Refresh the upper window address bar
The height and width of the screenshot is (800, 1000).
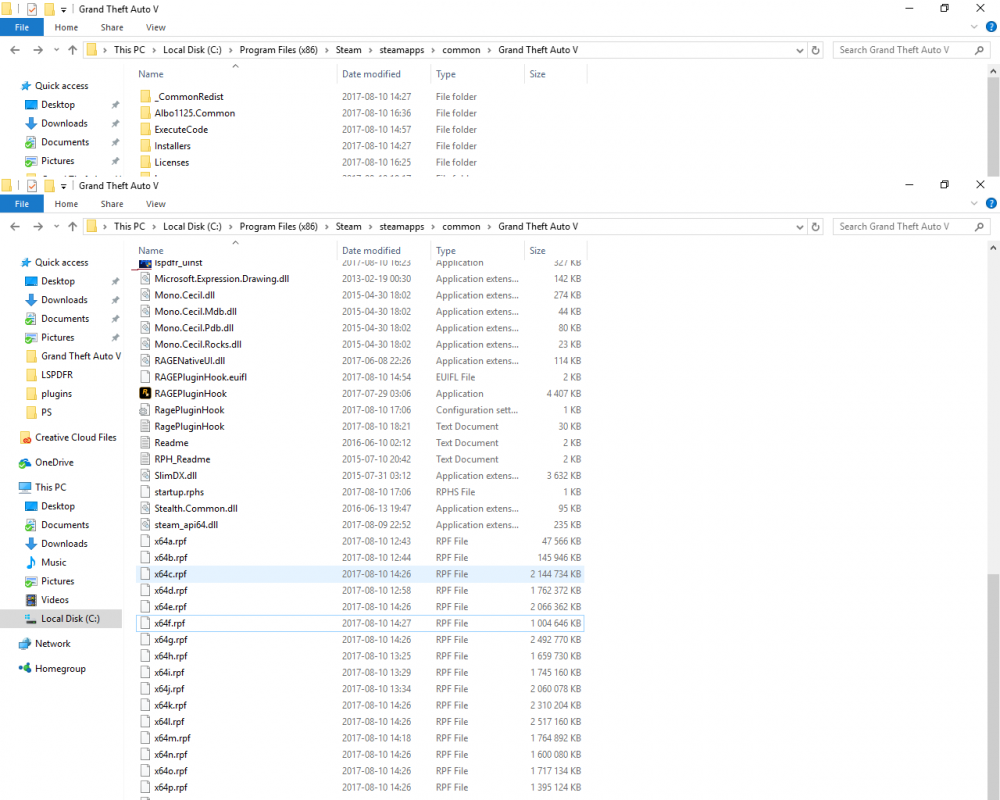(x=816, y=50)
